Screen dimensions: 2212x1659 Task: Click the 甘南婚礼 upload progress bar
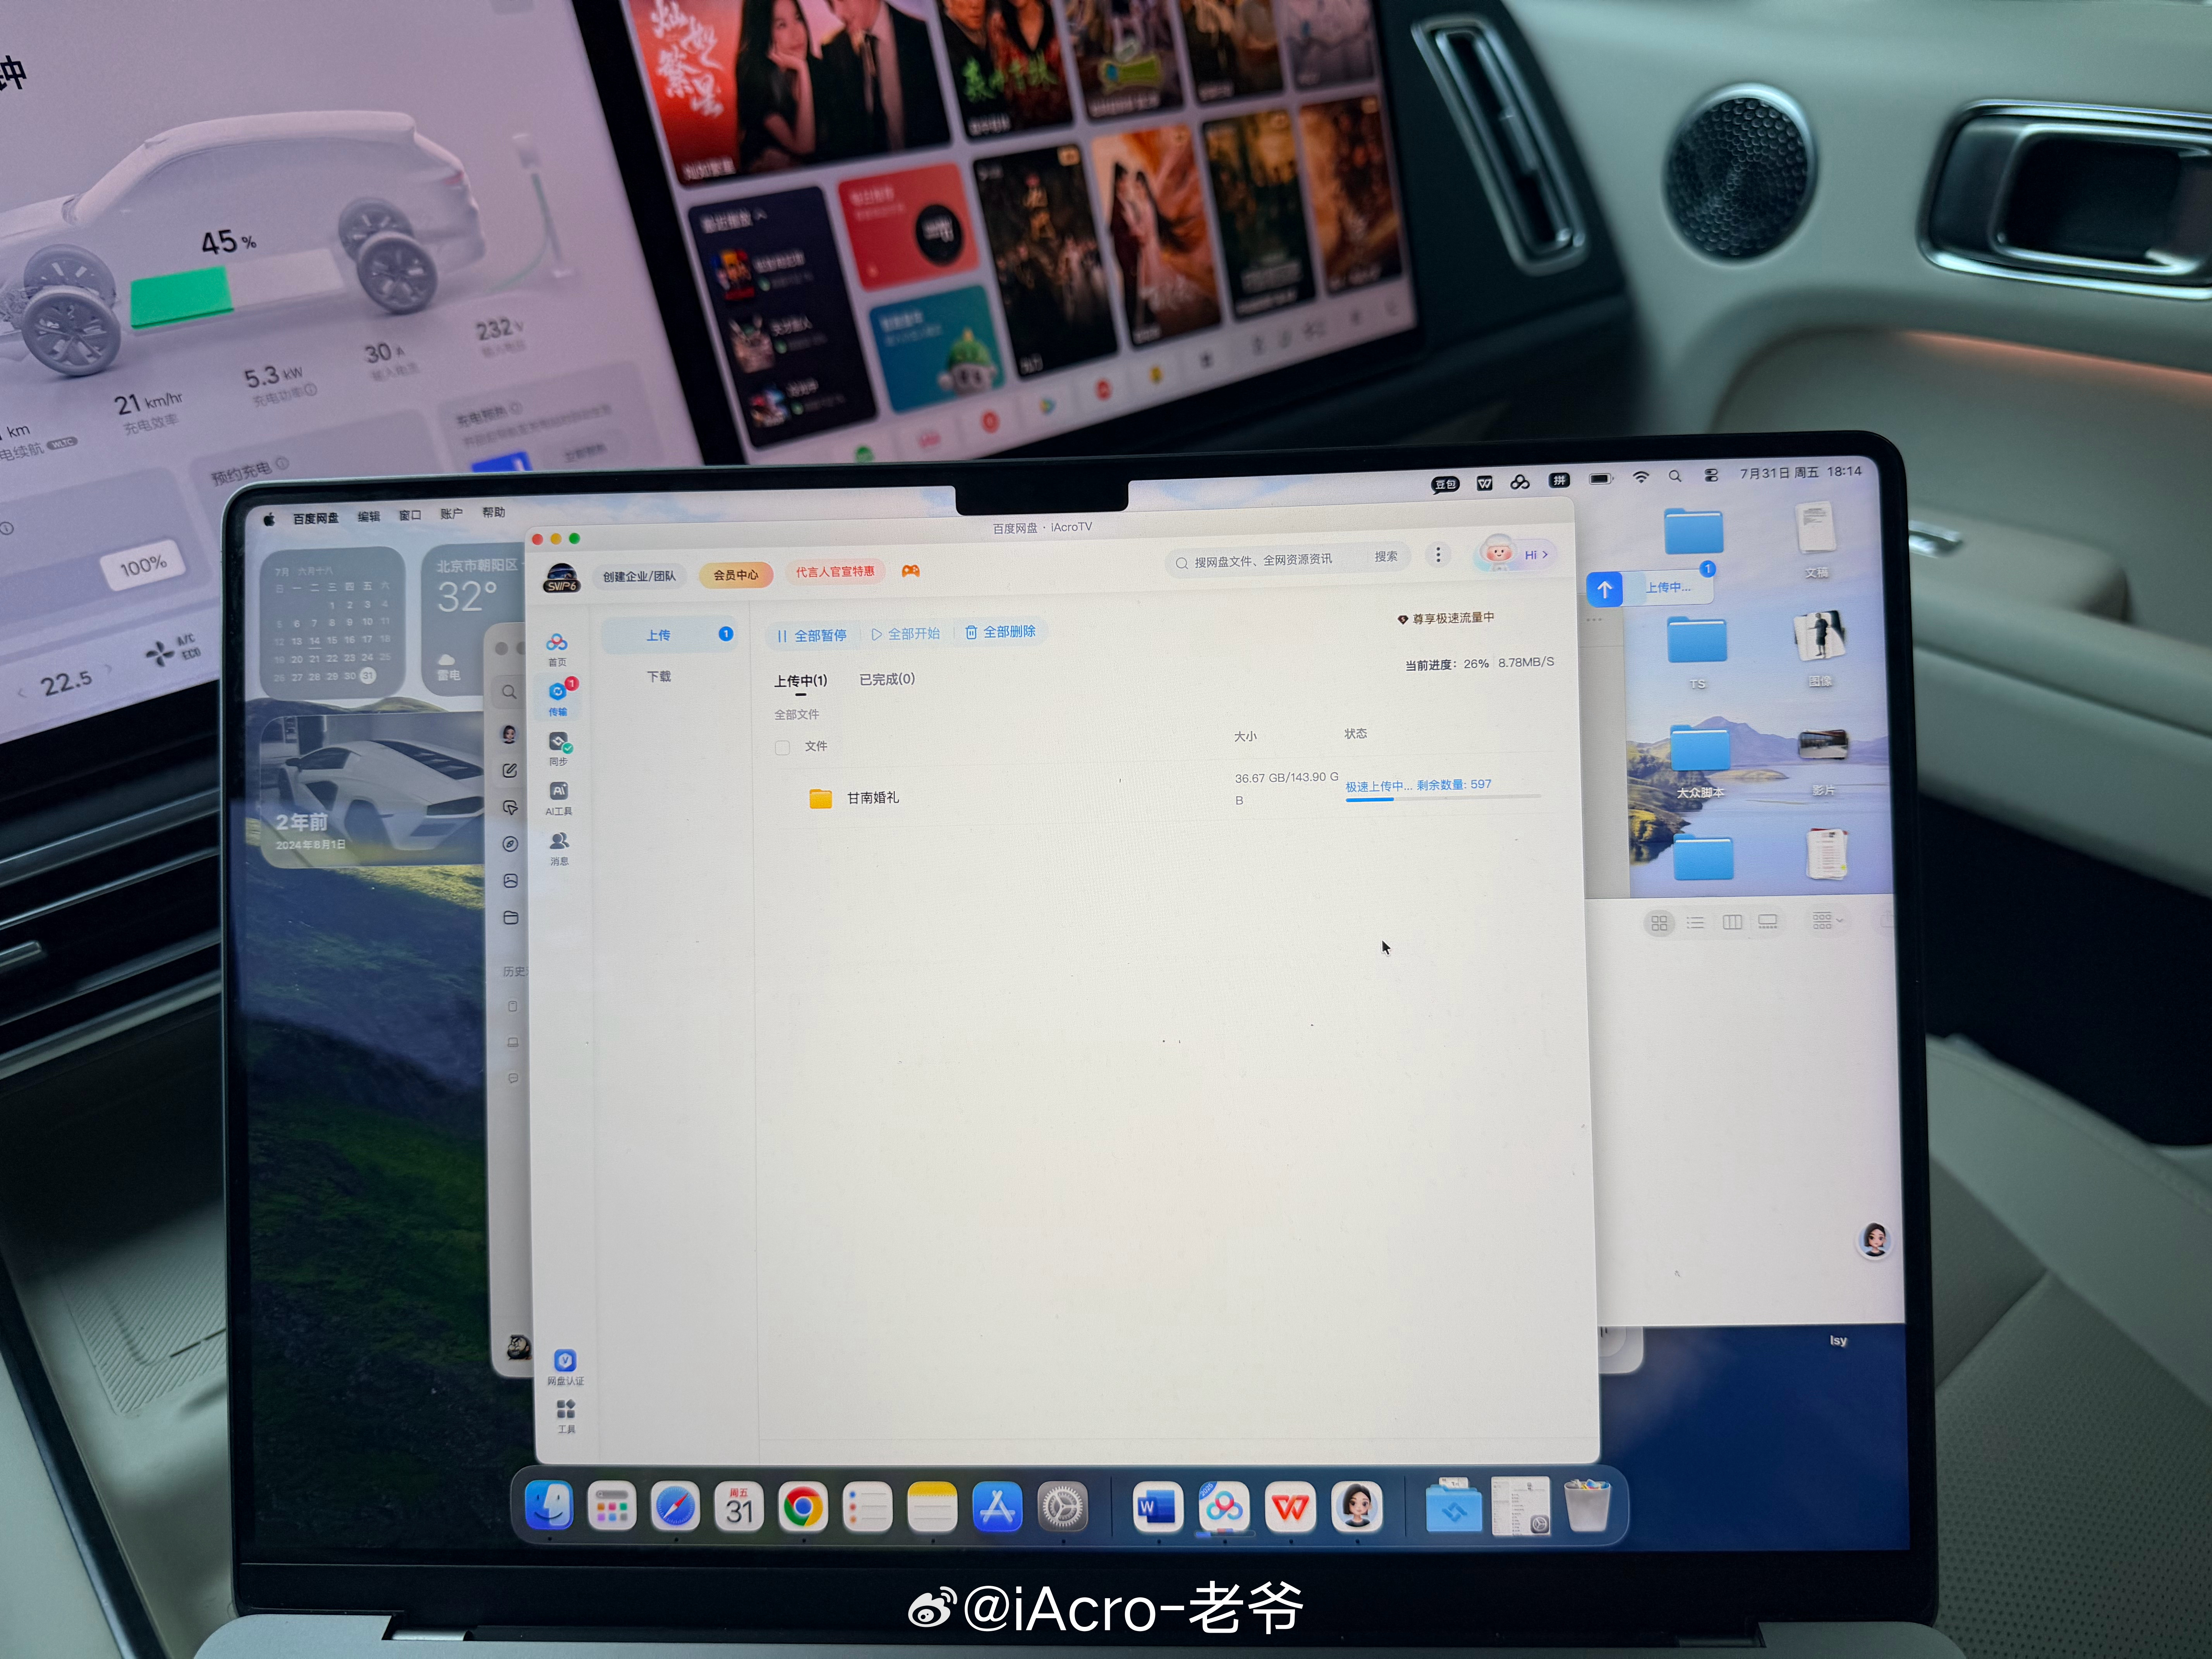[x=1443, y=798]
